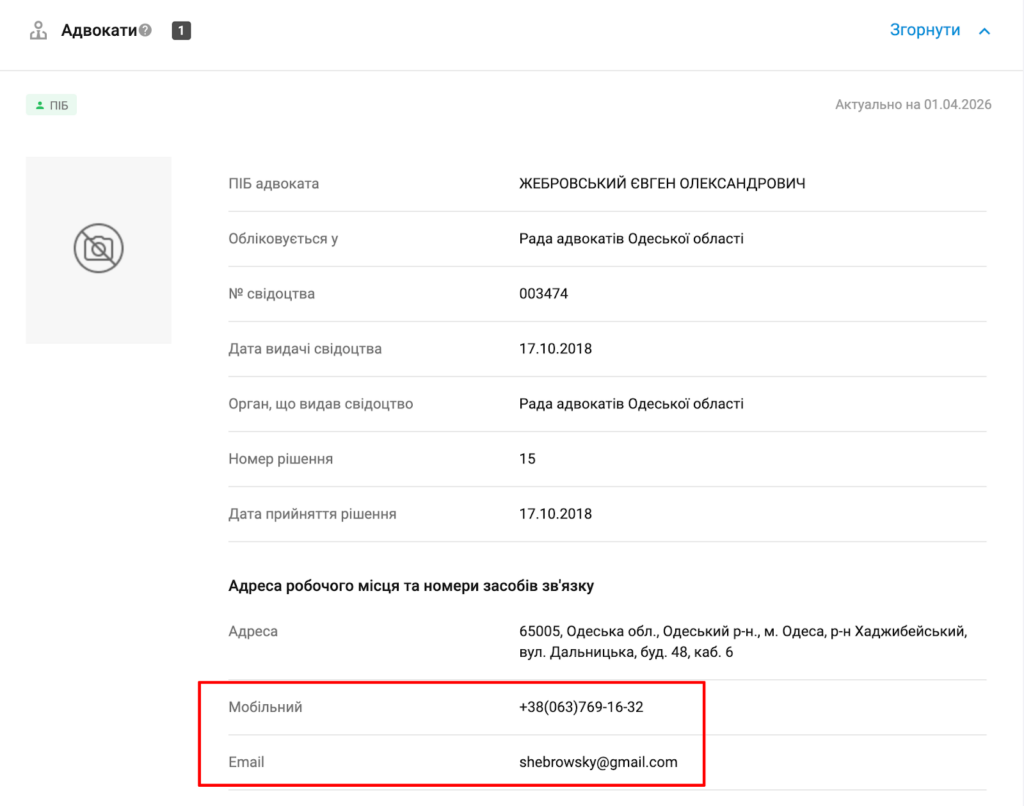Click the anchor icon beside Адвокати

coord(38,31)
